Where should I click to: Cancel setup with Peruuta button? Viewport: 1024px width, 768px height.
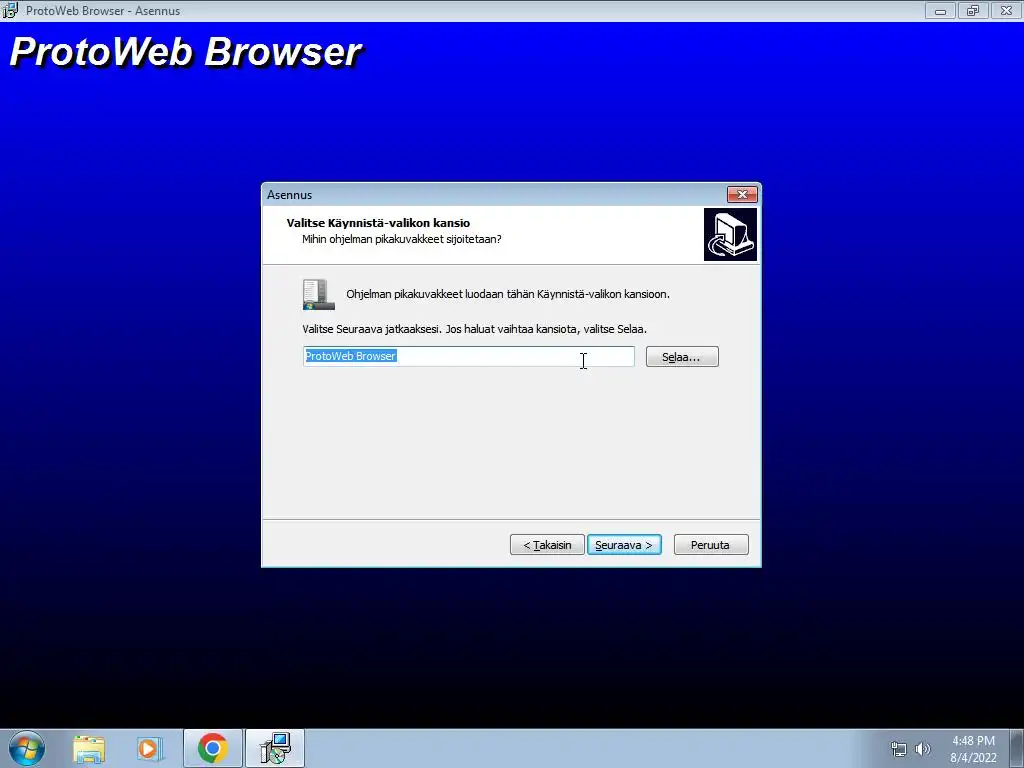click(711, 545)
